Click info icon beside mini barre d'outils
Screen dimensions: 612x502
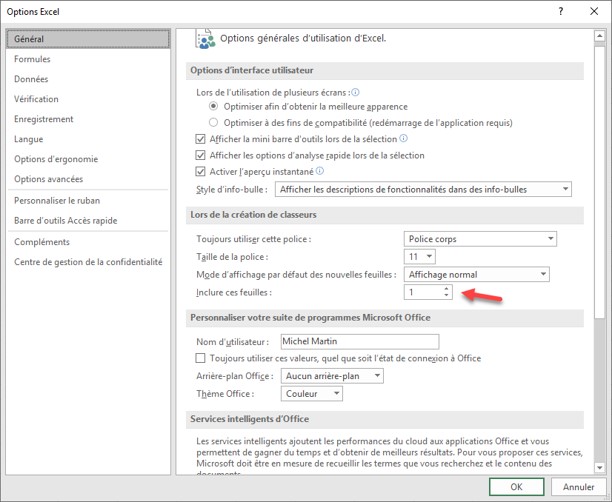(x=404, y=138)
